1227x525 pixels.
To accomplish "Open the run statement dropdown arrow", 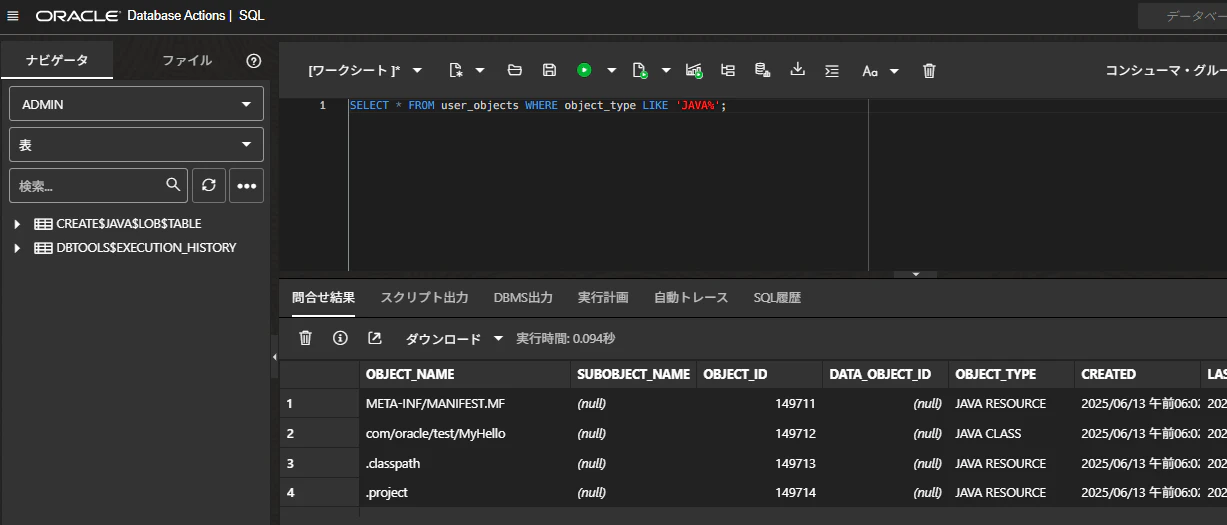I will (611, 70).
